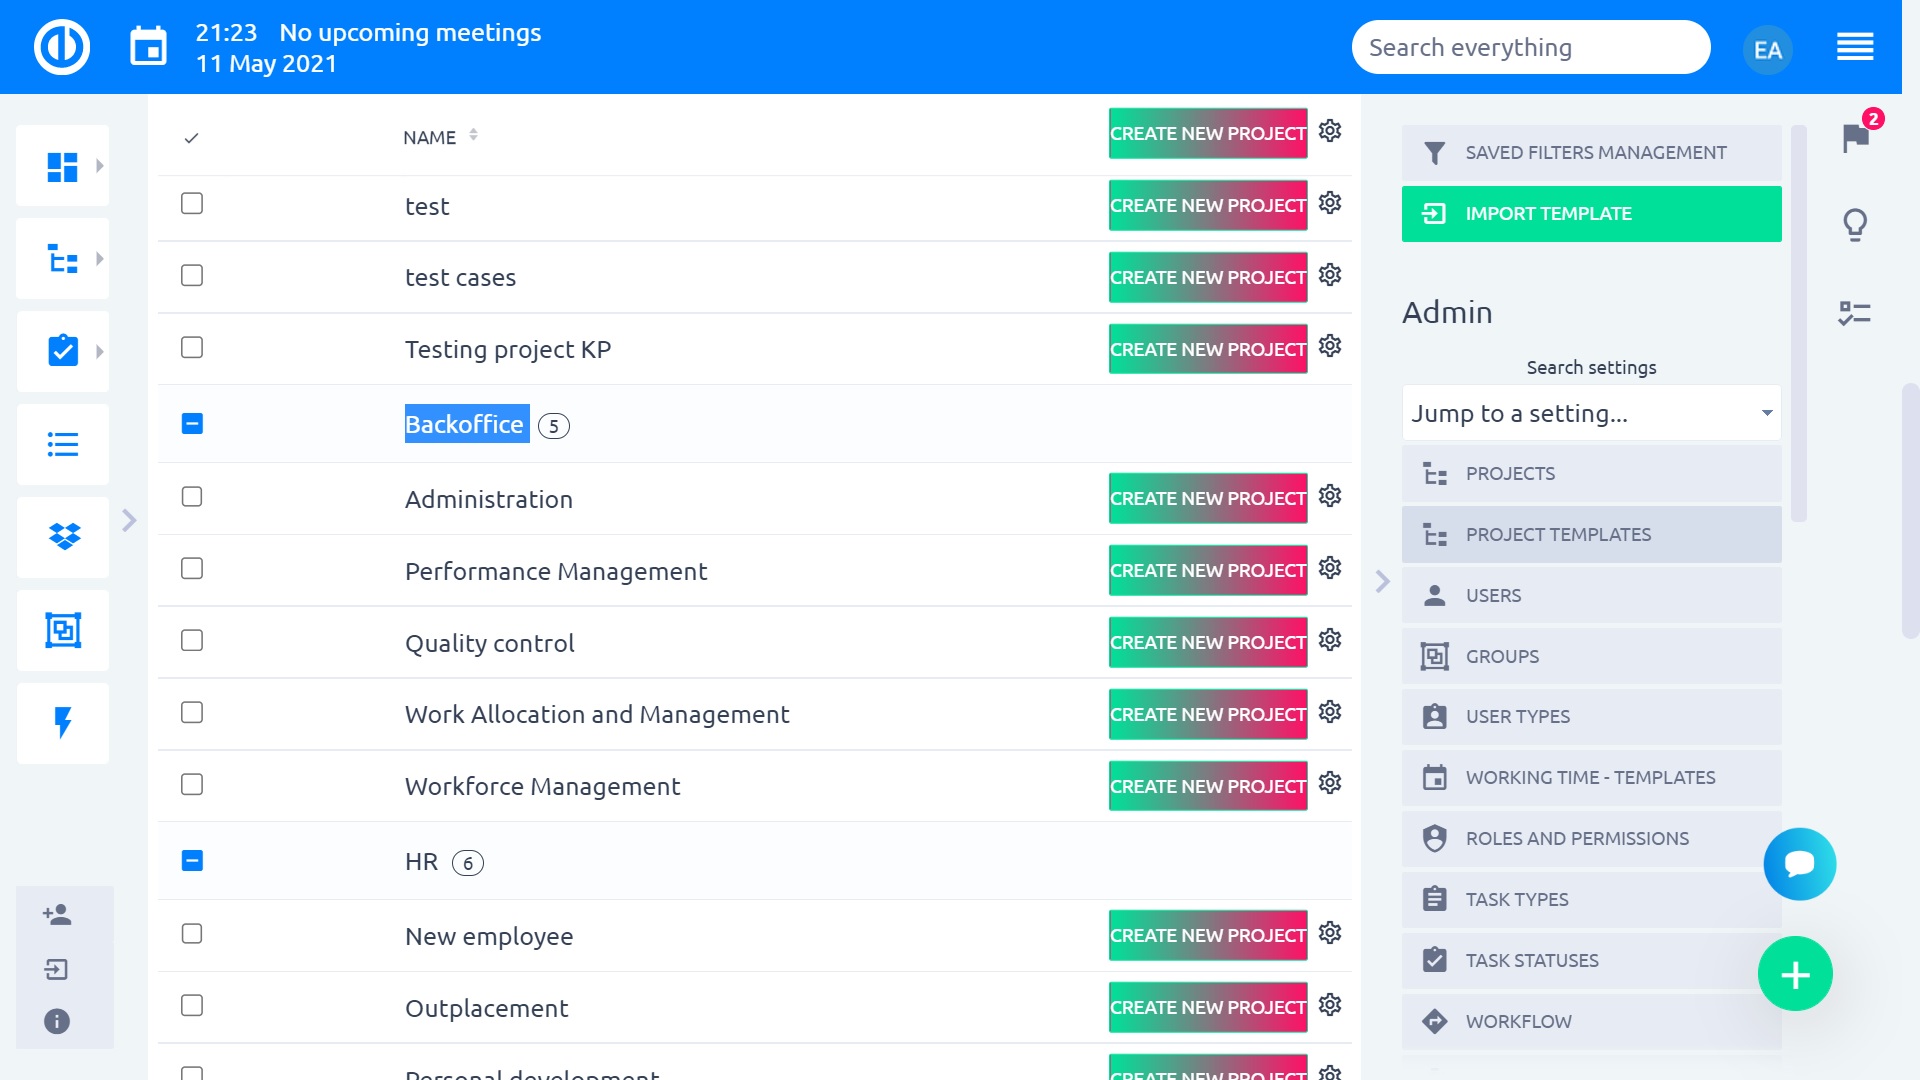Screen dimensions: 1920x1080
Task: Check the checkbox next to Administration
Action: [191, 497]
